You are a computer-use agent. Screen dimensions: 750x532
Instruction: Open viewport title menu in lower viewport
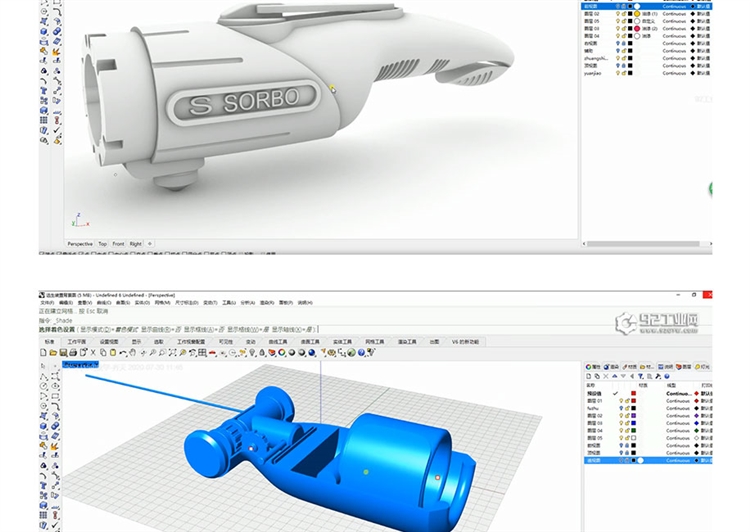point(80,365)
